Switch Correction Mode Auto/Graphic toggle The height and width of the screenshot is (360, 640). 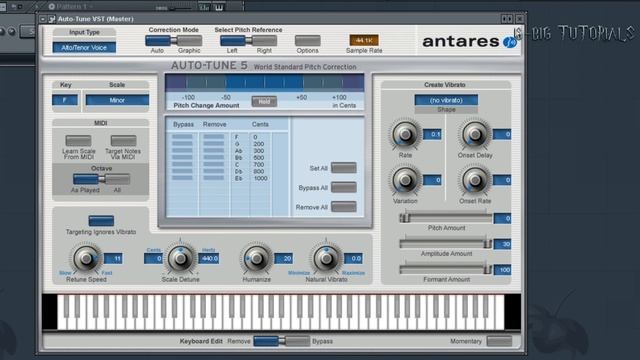[174, 40]
